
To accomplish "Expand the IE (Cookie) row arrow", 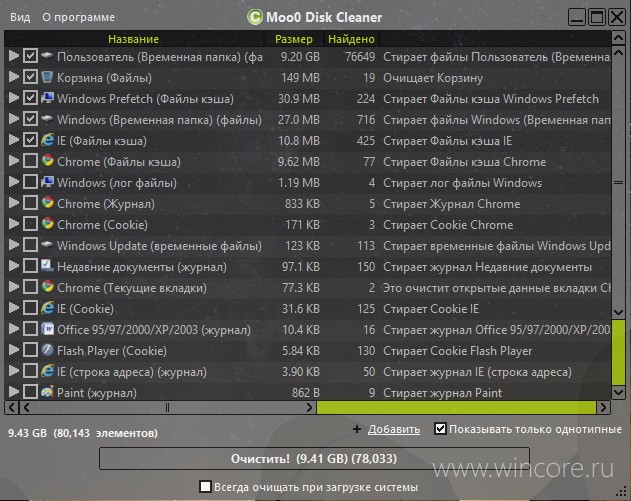I will point(14,307).
